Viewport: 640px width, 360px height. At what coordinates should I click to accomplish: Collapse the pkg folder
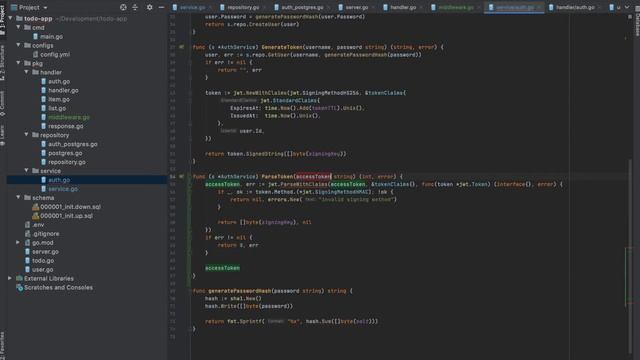pyautogui.click(x=18, y=63)
